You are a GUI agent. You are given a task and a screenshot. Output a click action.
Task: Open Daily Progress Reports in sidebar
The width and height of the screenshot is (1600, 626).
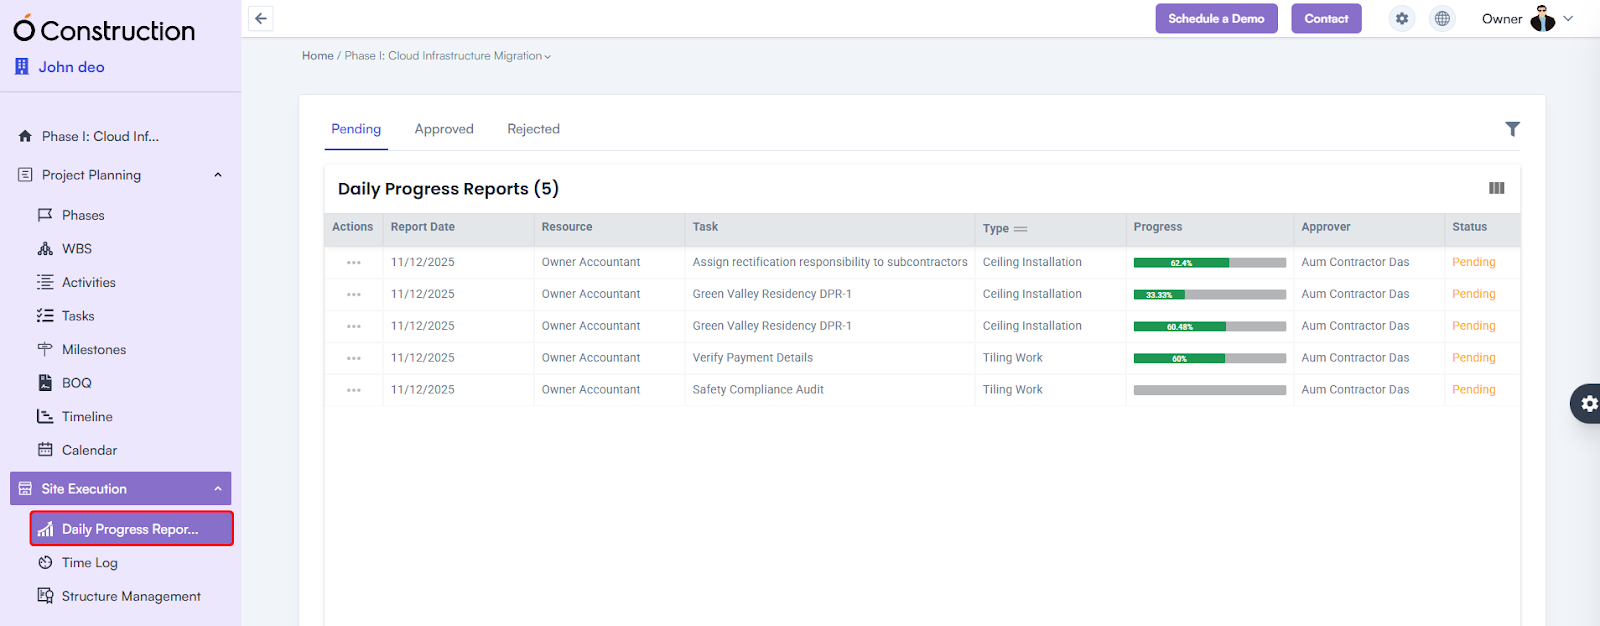click(x=132, y=529)
